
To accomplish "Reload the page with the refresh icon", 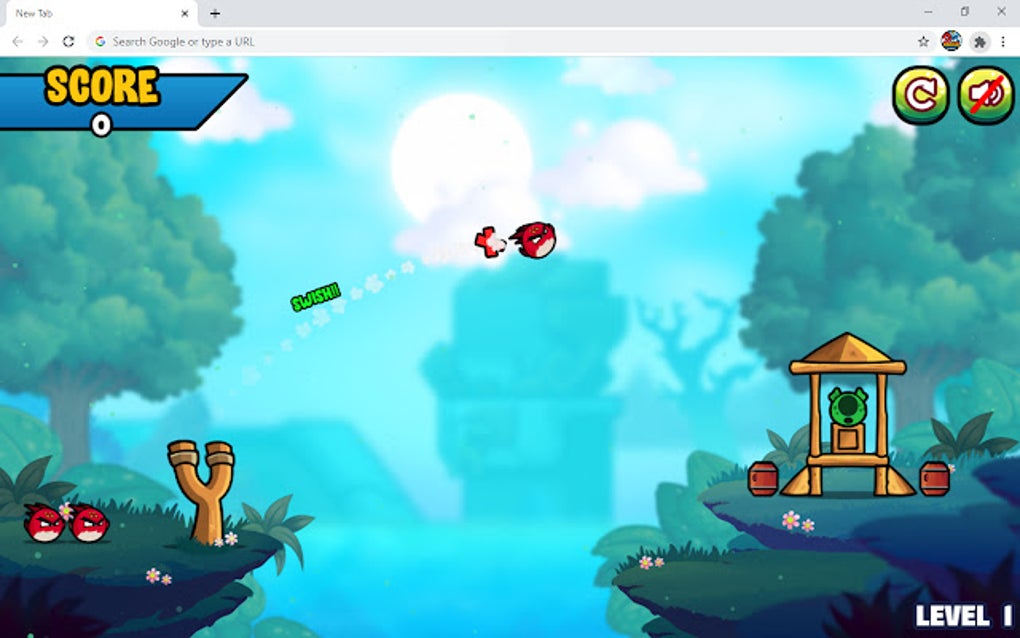I will coord(67,41).
